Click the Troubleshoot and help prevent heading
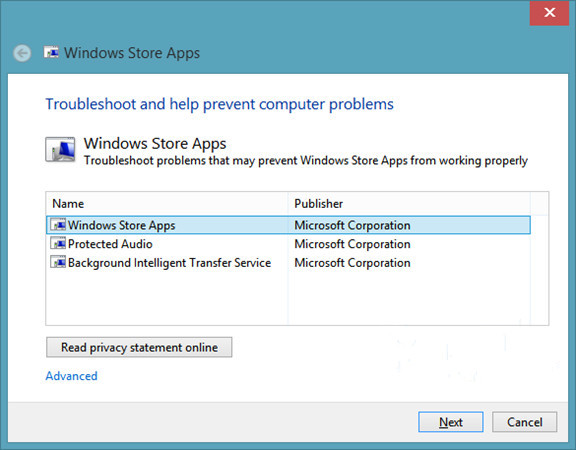Image resolution: width=576 pixels, height=450 pixels. coord(219,104)
